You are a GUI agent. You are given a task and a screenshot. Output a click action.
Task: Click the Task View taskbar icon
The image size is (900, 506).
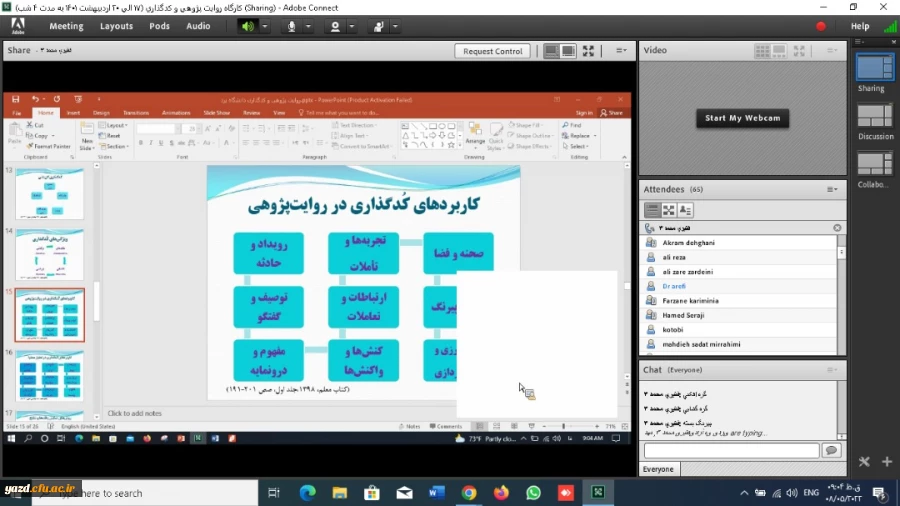[x=274, y=493]
